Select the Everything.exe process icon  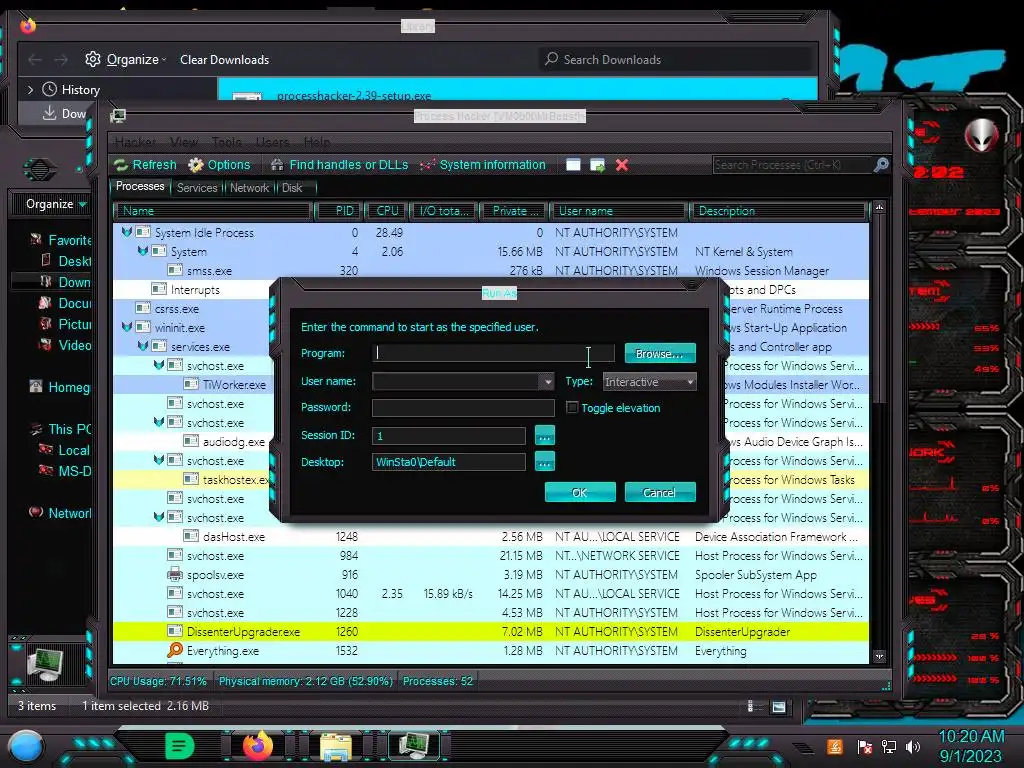tap(175, 650)
